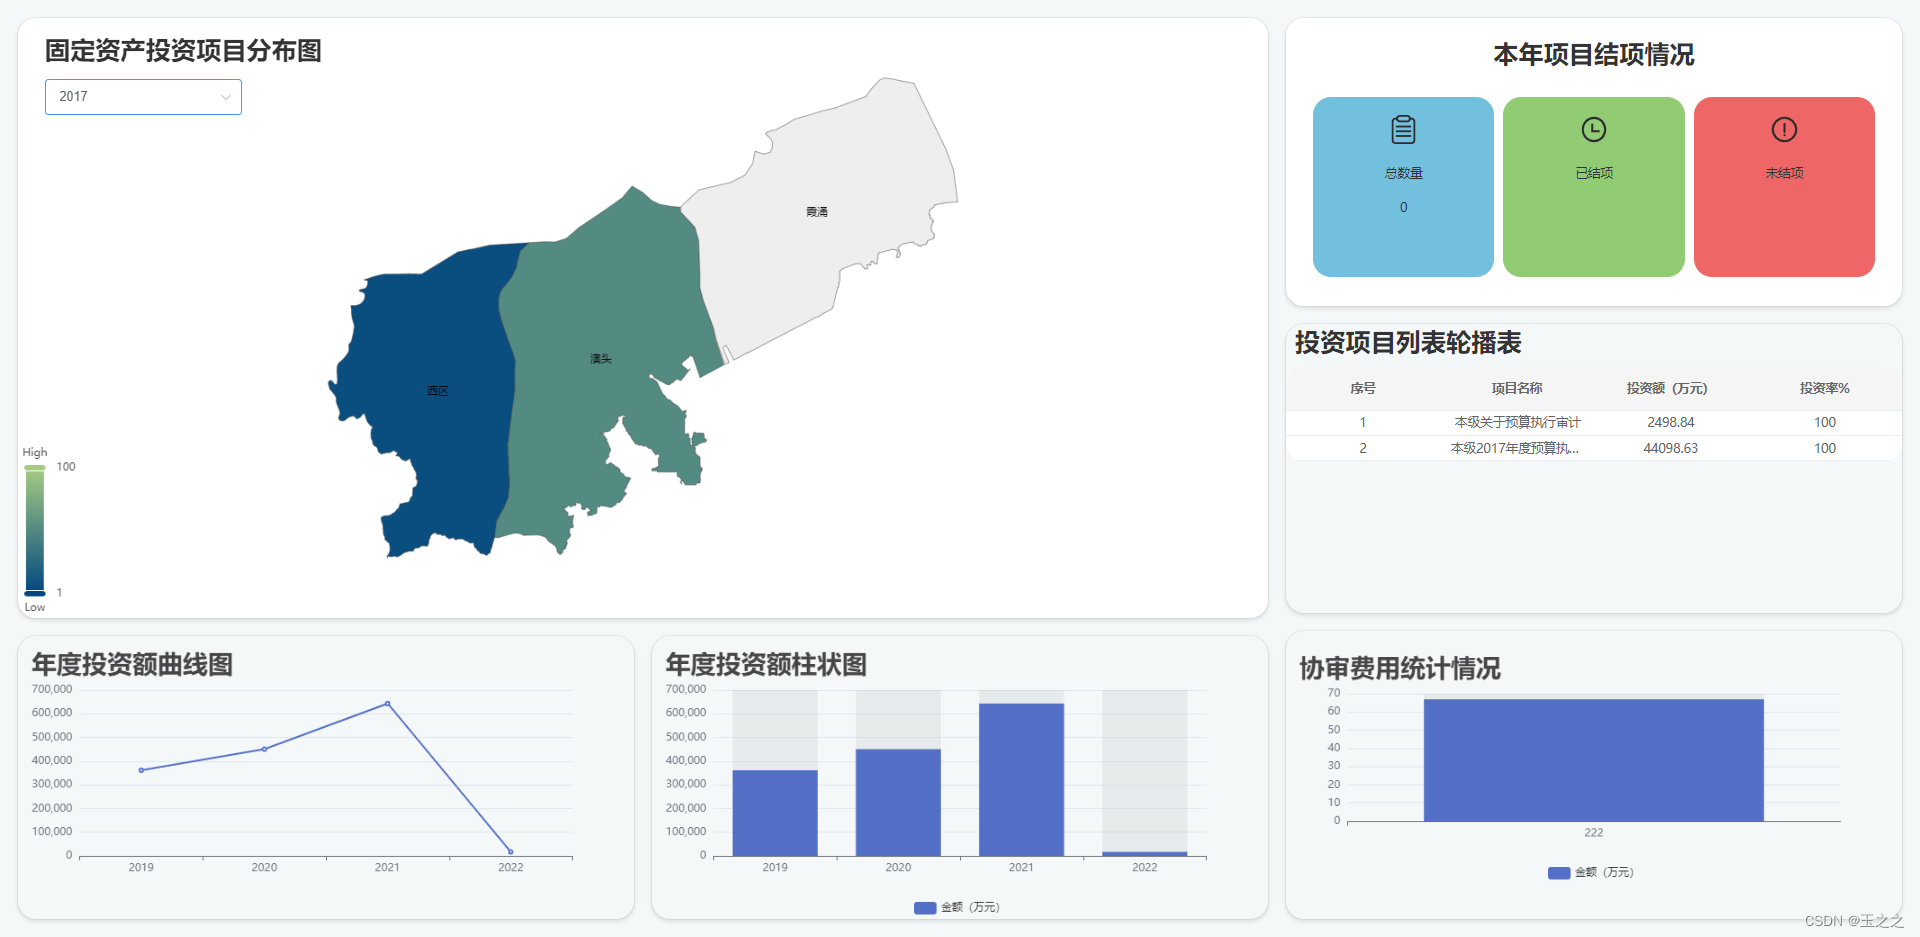Toggle the 2019 bar by clicking it
The height and width of the screenshot is (937, 1920).
[x=775, y=810]
